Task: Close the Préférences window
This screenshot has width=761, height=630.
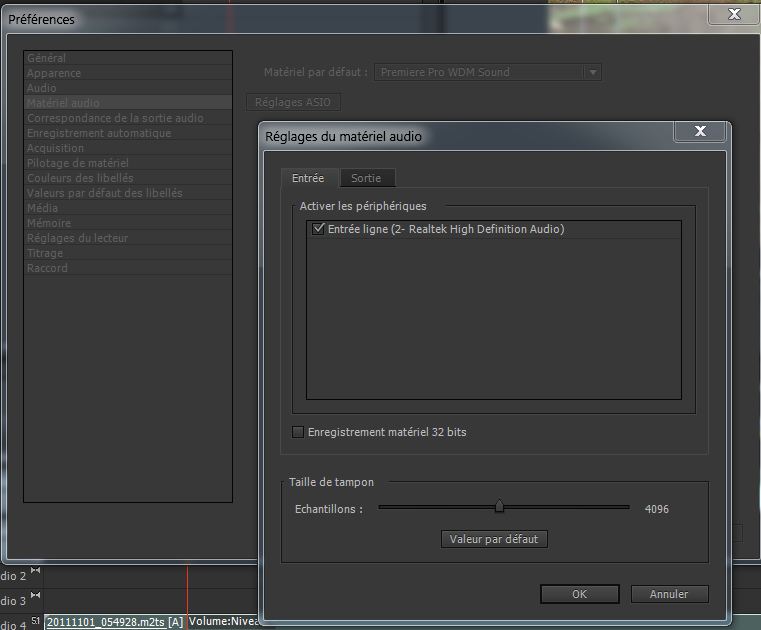Action: click(x=734, y=14)
